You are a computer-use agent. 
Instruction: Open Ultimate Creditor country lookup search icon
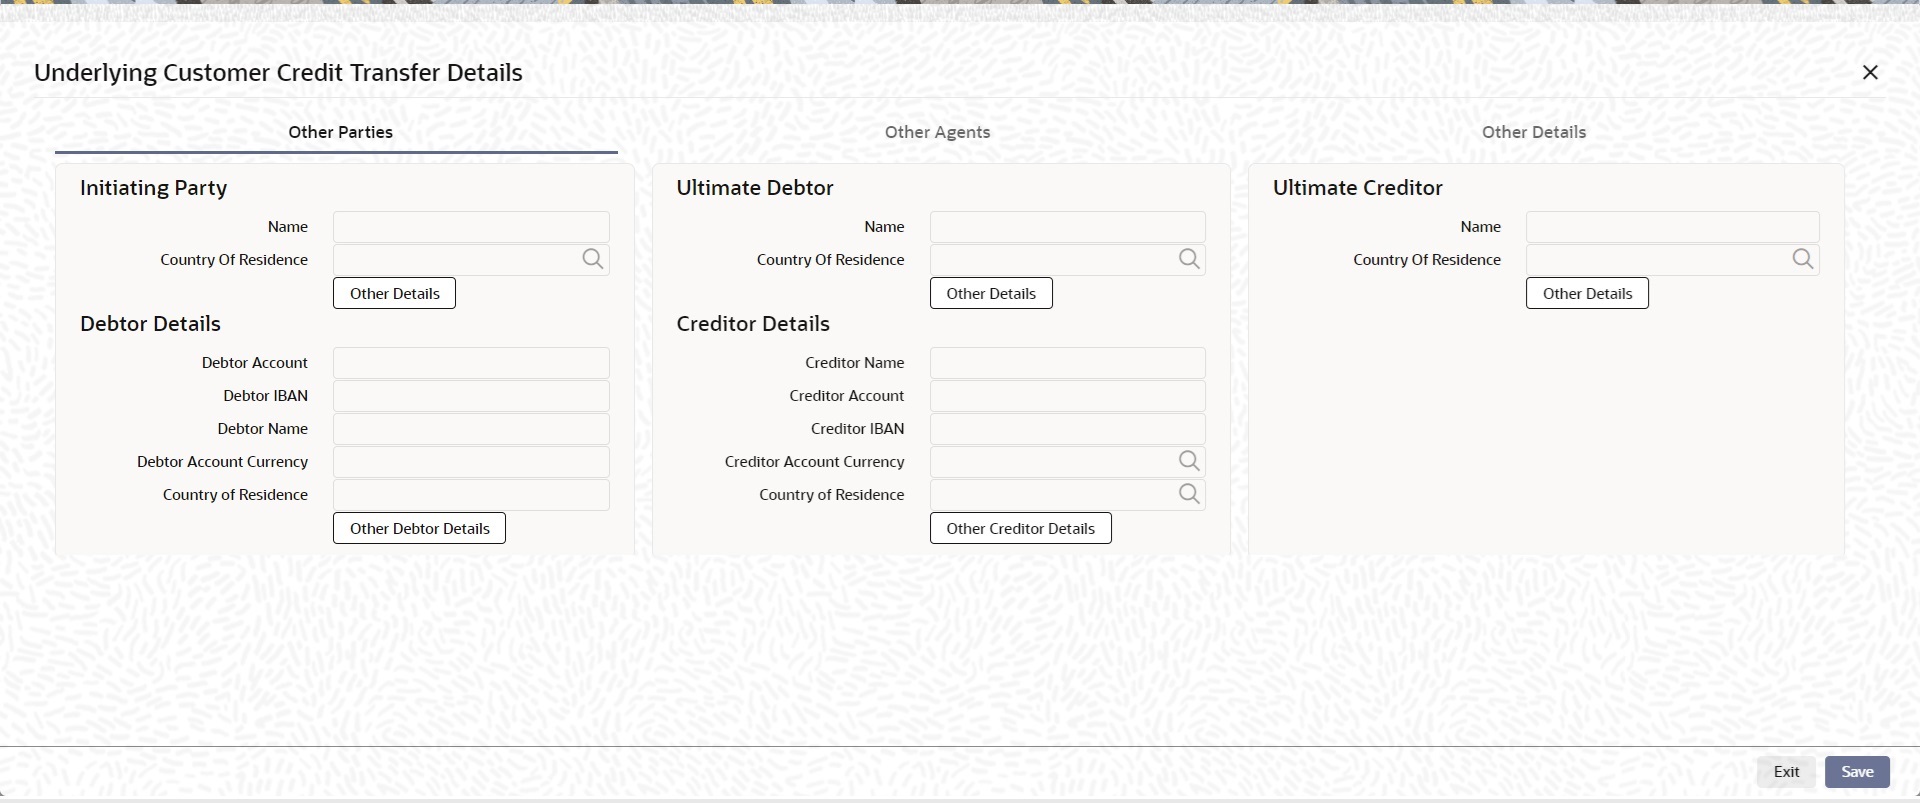pyautogui.click(x=1803, y=259)
